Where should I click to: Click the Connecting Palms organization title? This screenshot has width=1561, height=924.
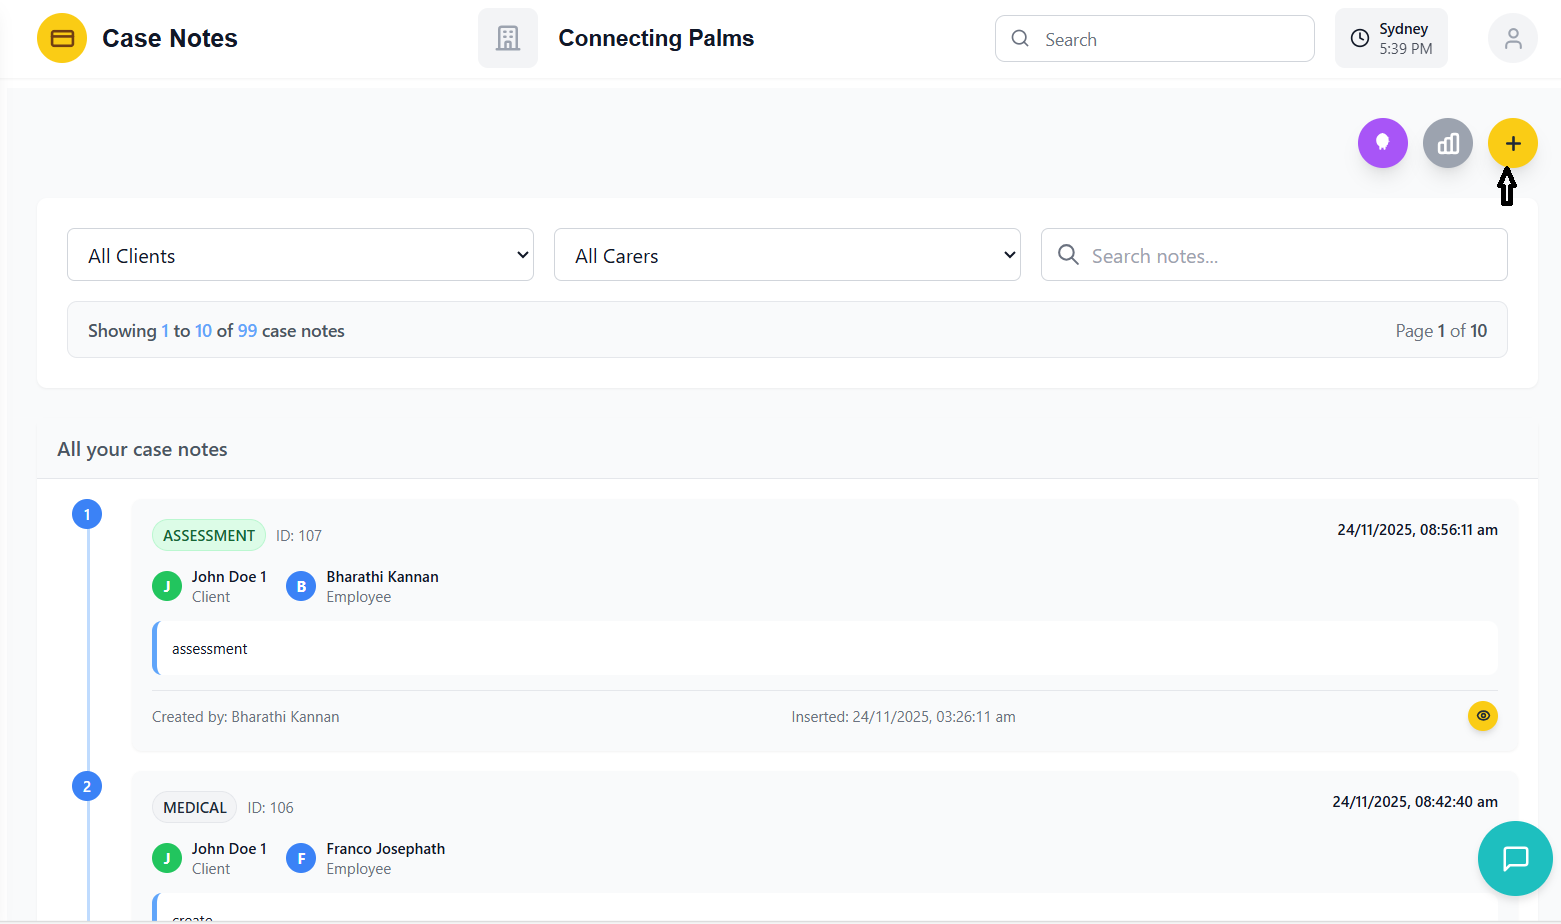pos(656,38)
